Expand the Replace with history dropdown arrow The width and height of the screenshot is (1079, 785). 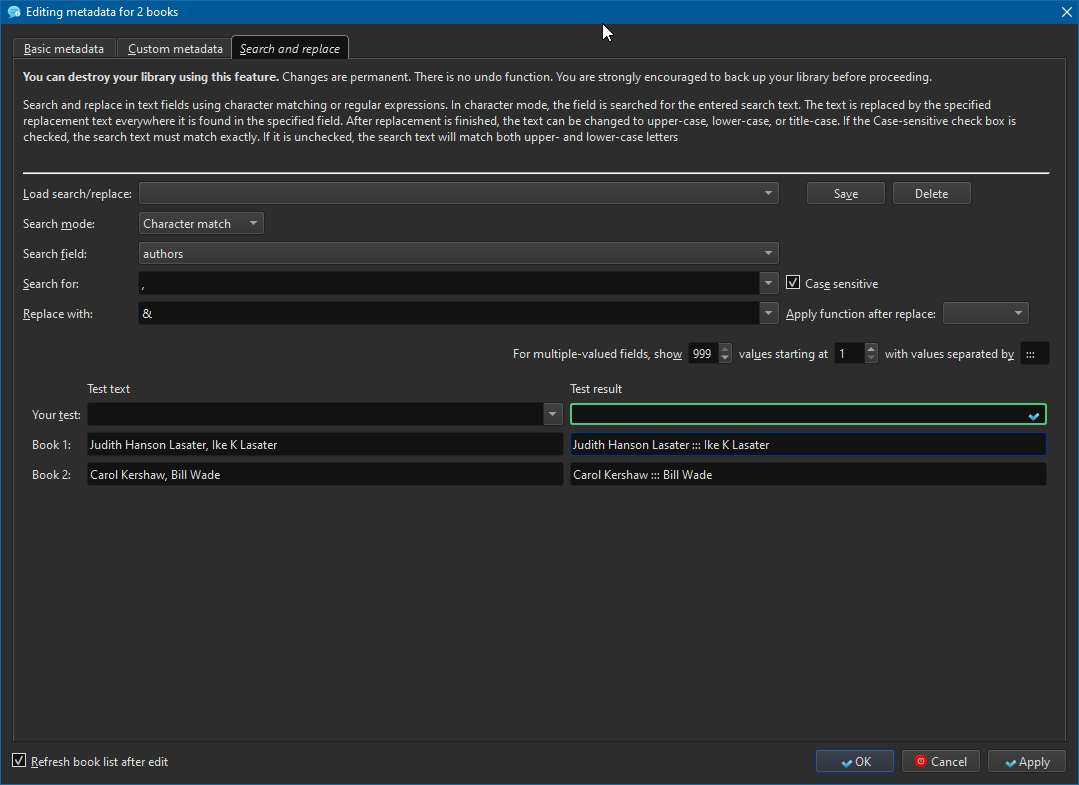coord(769,314)
